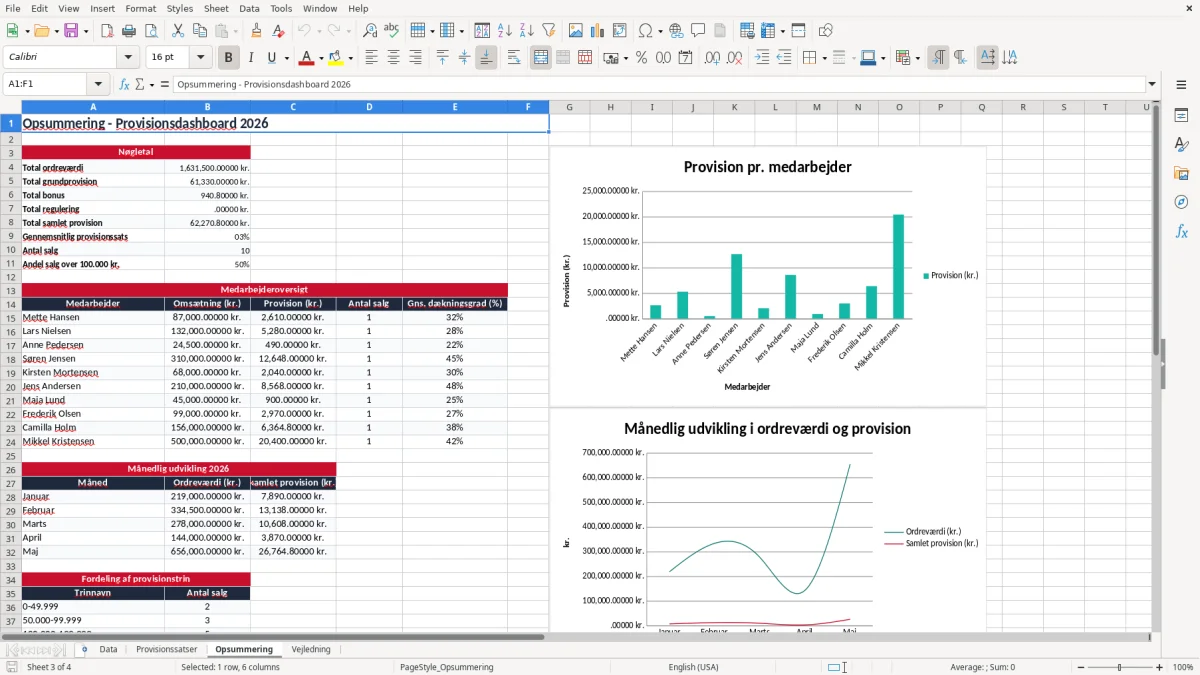The width and height of the screenshot is (1200, 675).
Task: Click the Clear Direct Formatting icon
Action: coord(278,31)
